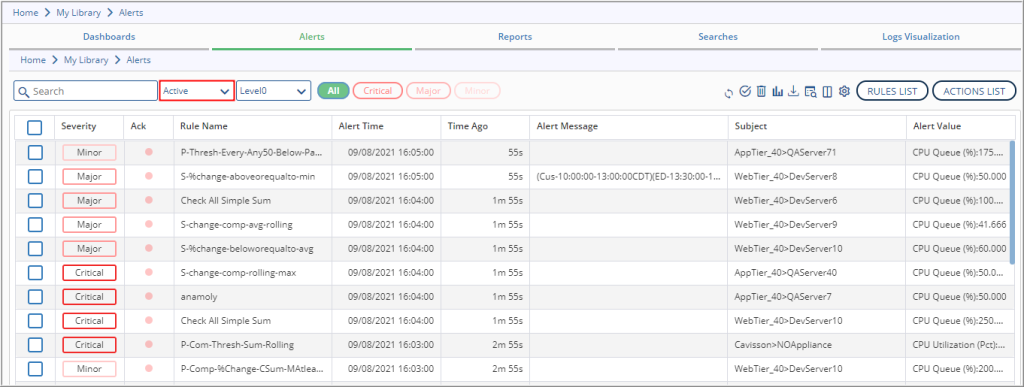Viewport: 1024px width, 387px height.
Task: Click the table search filter icon
Action: coord(810,91)
